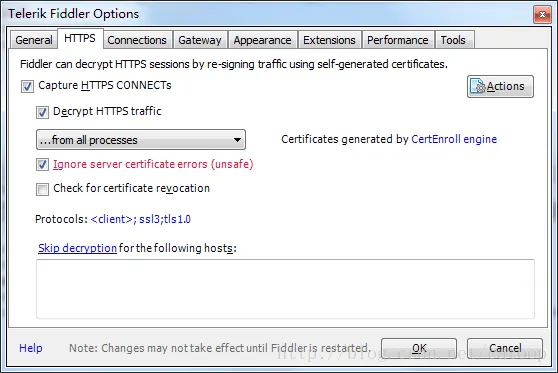
Task: Open the Help link
Action: click(x=31, y=348)
